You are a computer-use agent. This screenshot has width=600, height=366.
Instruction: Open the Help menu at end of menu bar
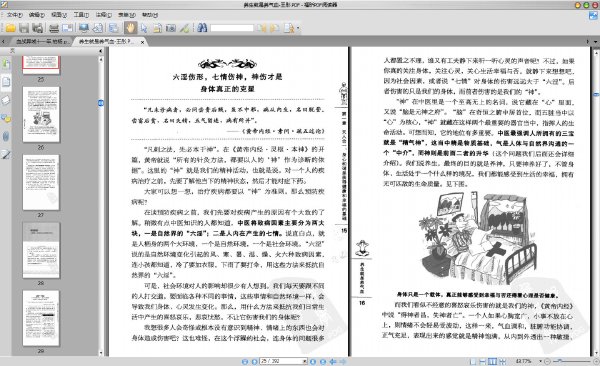pyautogui.click(x=150, y=15)
